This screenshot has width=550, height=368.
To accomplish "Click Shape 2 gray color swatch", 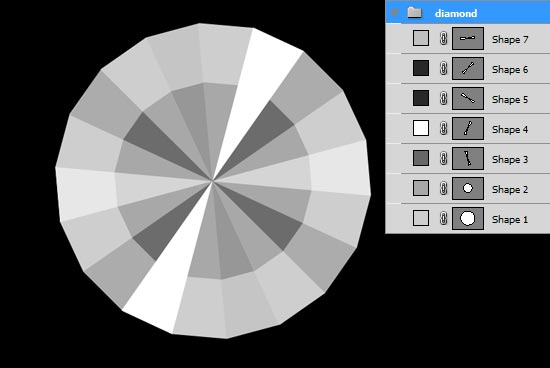I will [421, 188].
